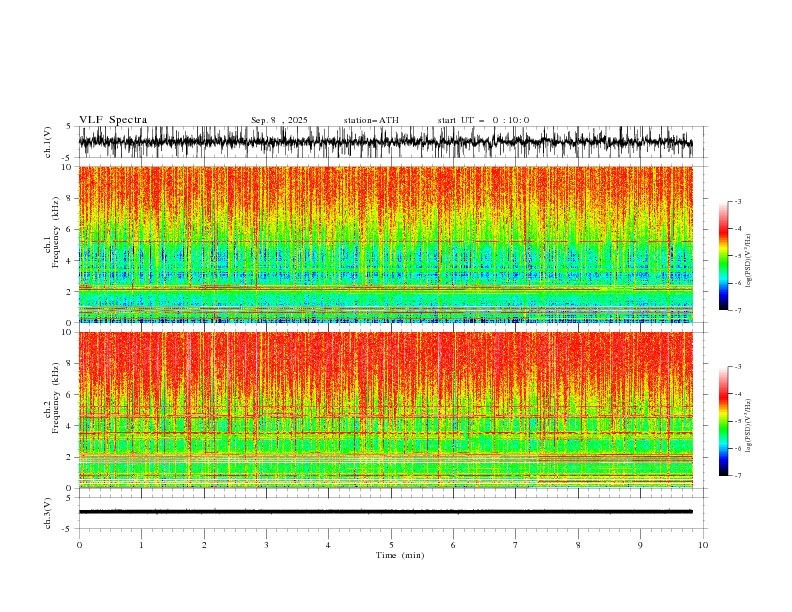The image size is (792, 612).
Task: Click the -5 V tick on ch.3(V) axis
Action: [68, 529]
